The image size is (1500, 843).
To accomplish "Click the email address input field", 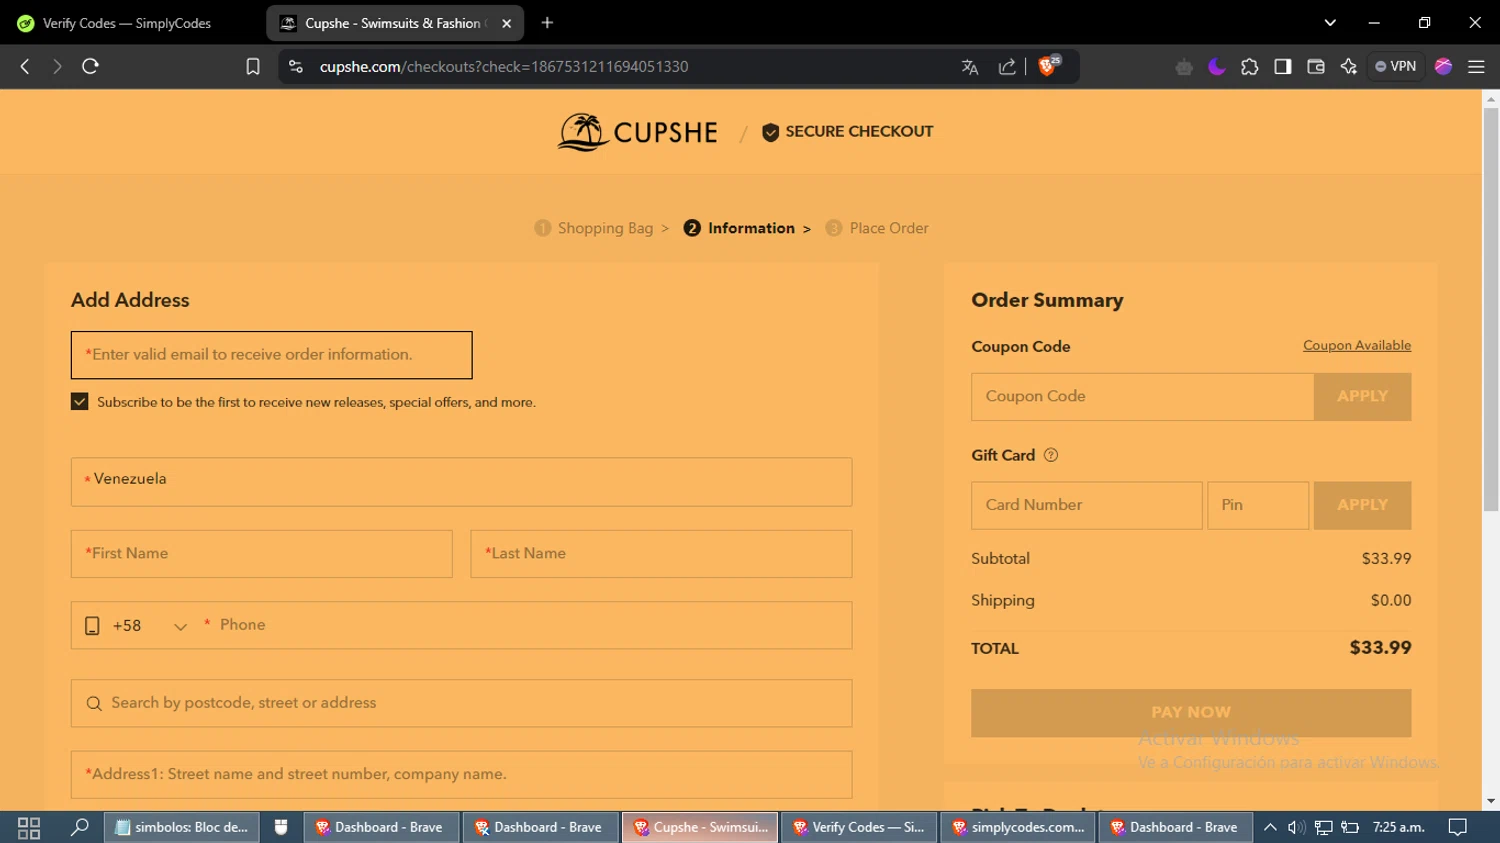I will pos(271,355).
